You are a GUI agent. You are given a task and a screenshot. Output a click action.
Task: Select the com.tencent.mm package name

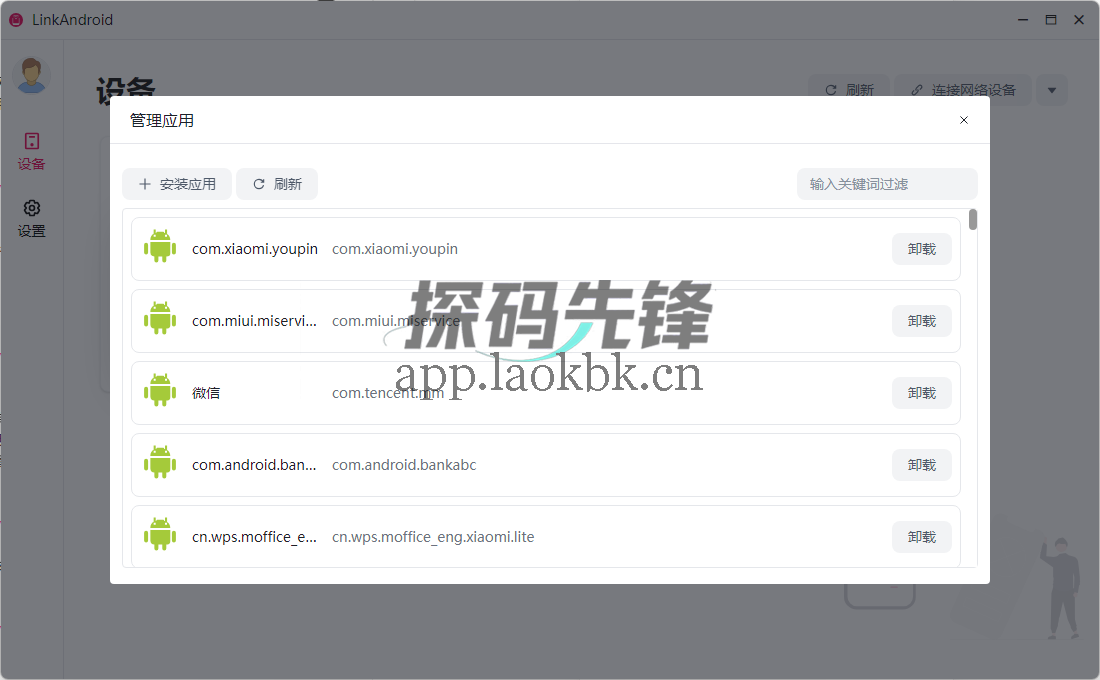tap(388, 393)
